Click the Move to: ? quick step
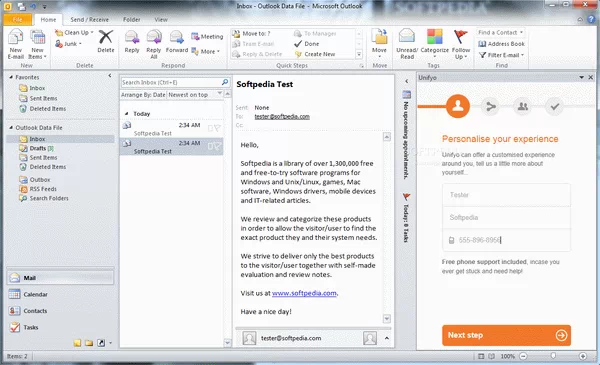 tap(251, 34)
